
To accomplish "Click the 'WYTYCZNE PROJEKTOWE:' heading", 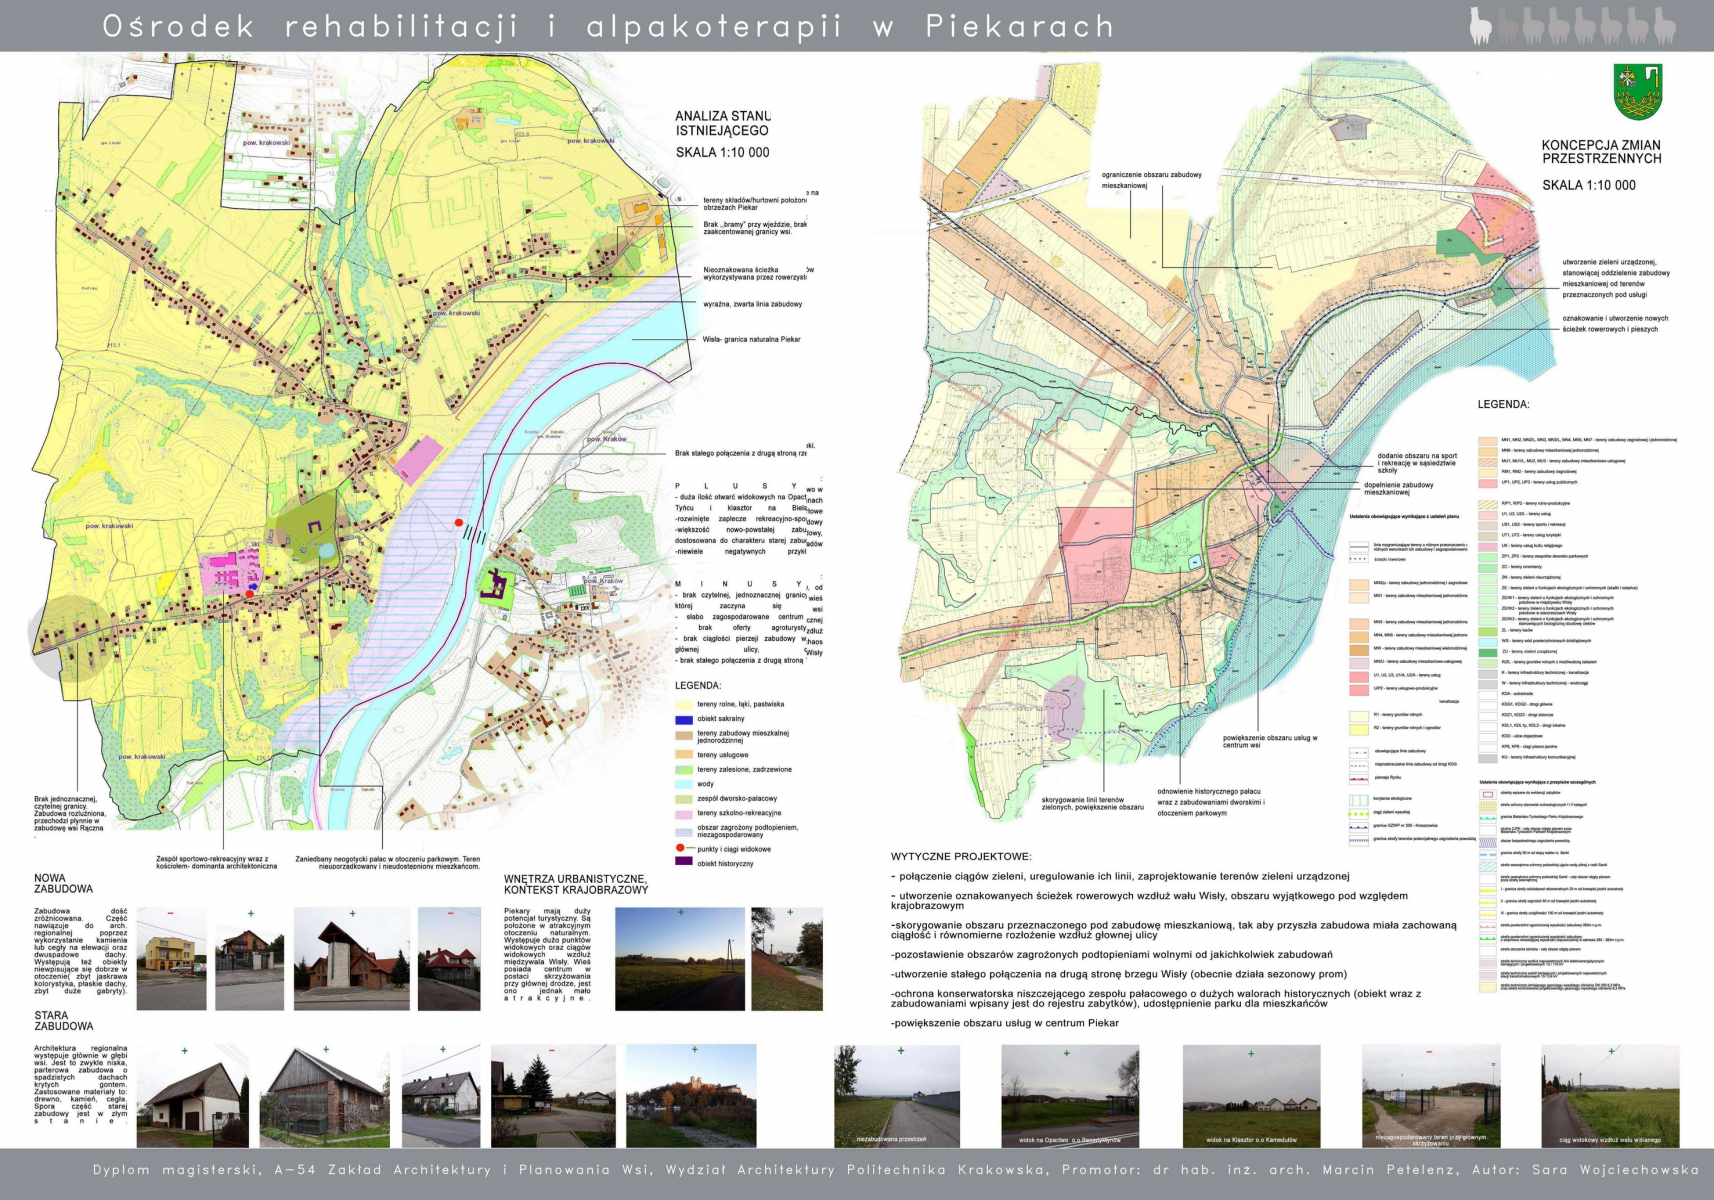I will (x=961, y=857).
